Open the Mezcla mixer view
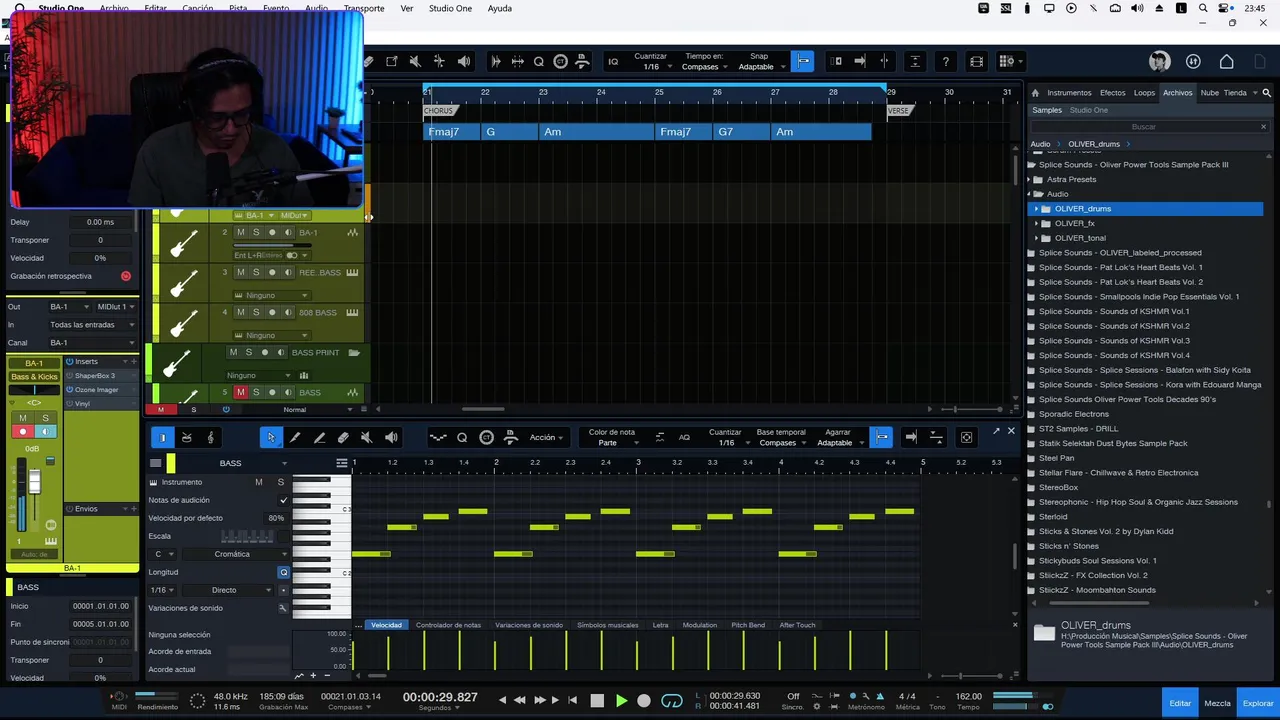This screenshot has width=1280, height=720. point(1217,703)
